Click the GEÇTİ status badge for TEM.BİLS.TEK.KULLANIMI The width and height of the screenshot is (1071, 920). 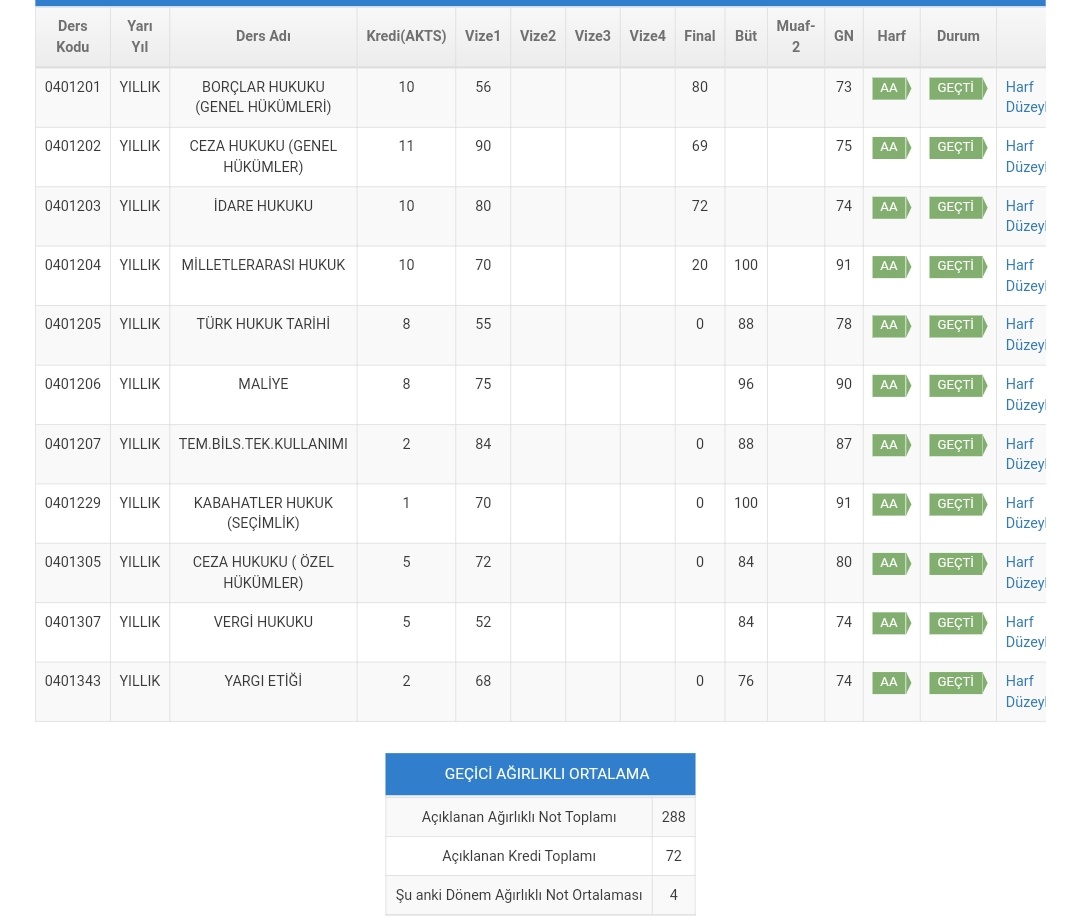pyautogui.click(x=958, y=445)
